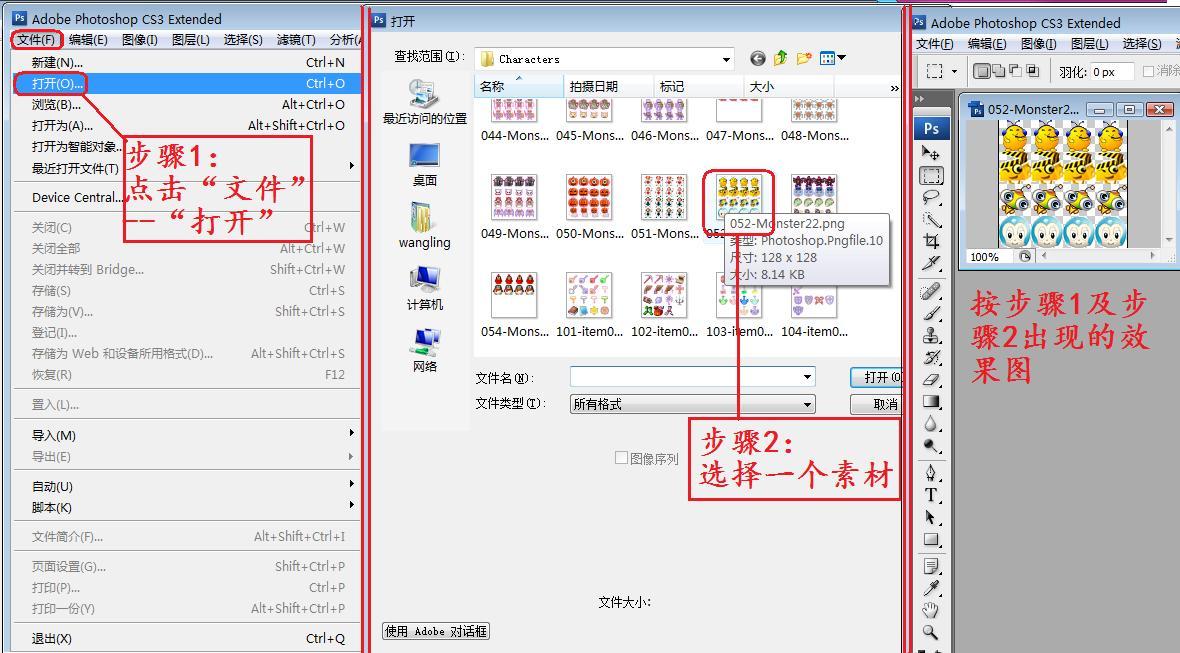
Task: Activate the Clone Stamp tool
Action: coord(931,335)
